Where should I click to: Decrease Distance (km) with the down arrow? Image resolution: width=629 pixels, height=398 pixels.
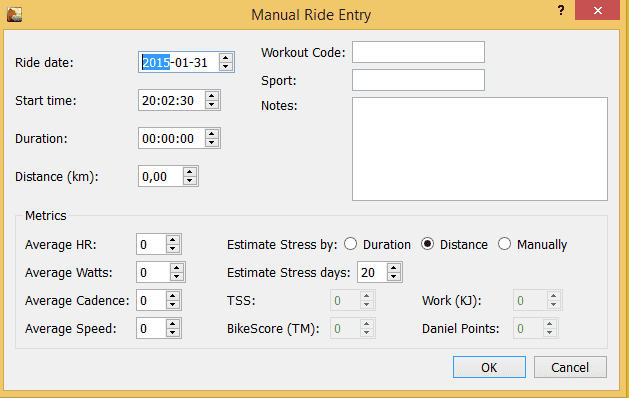pos(189,181)
